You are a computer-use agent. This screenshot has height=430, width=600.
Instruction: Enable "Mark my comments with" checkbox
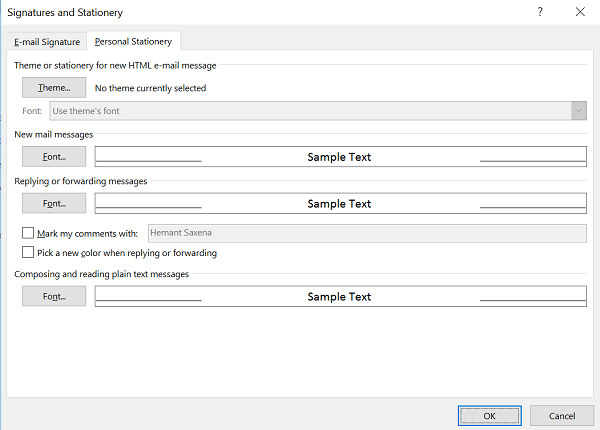pos(28,233)
